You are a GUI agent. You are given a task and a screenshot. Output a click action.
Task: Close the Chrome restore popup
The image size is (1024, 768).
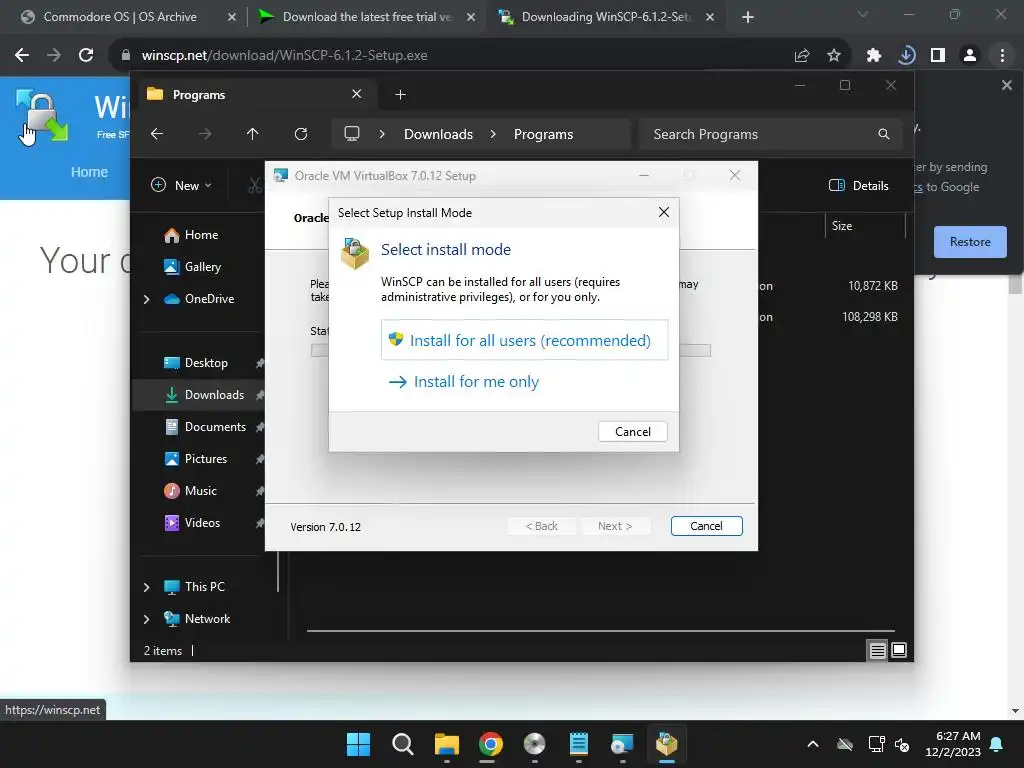tap(1006, 86)
